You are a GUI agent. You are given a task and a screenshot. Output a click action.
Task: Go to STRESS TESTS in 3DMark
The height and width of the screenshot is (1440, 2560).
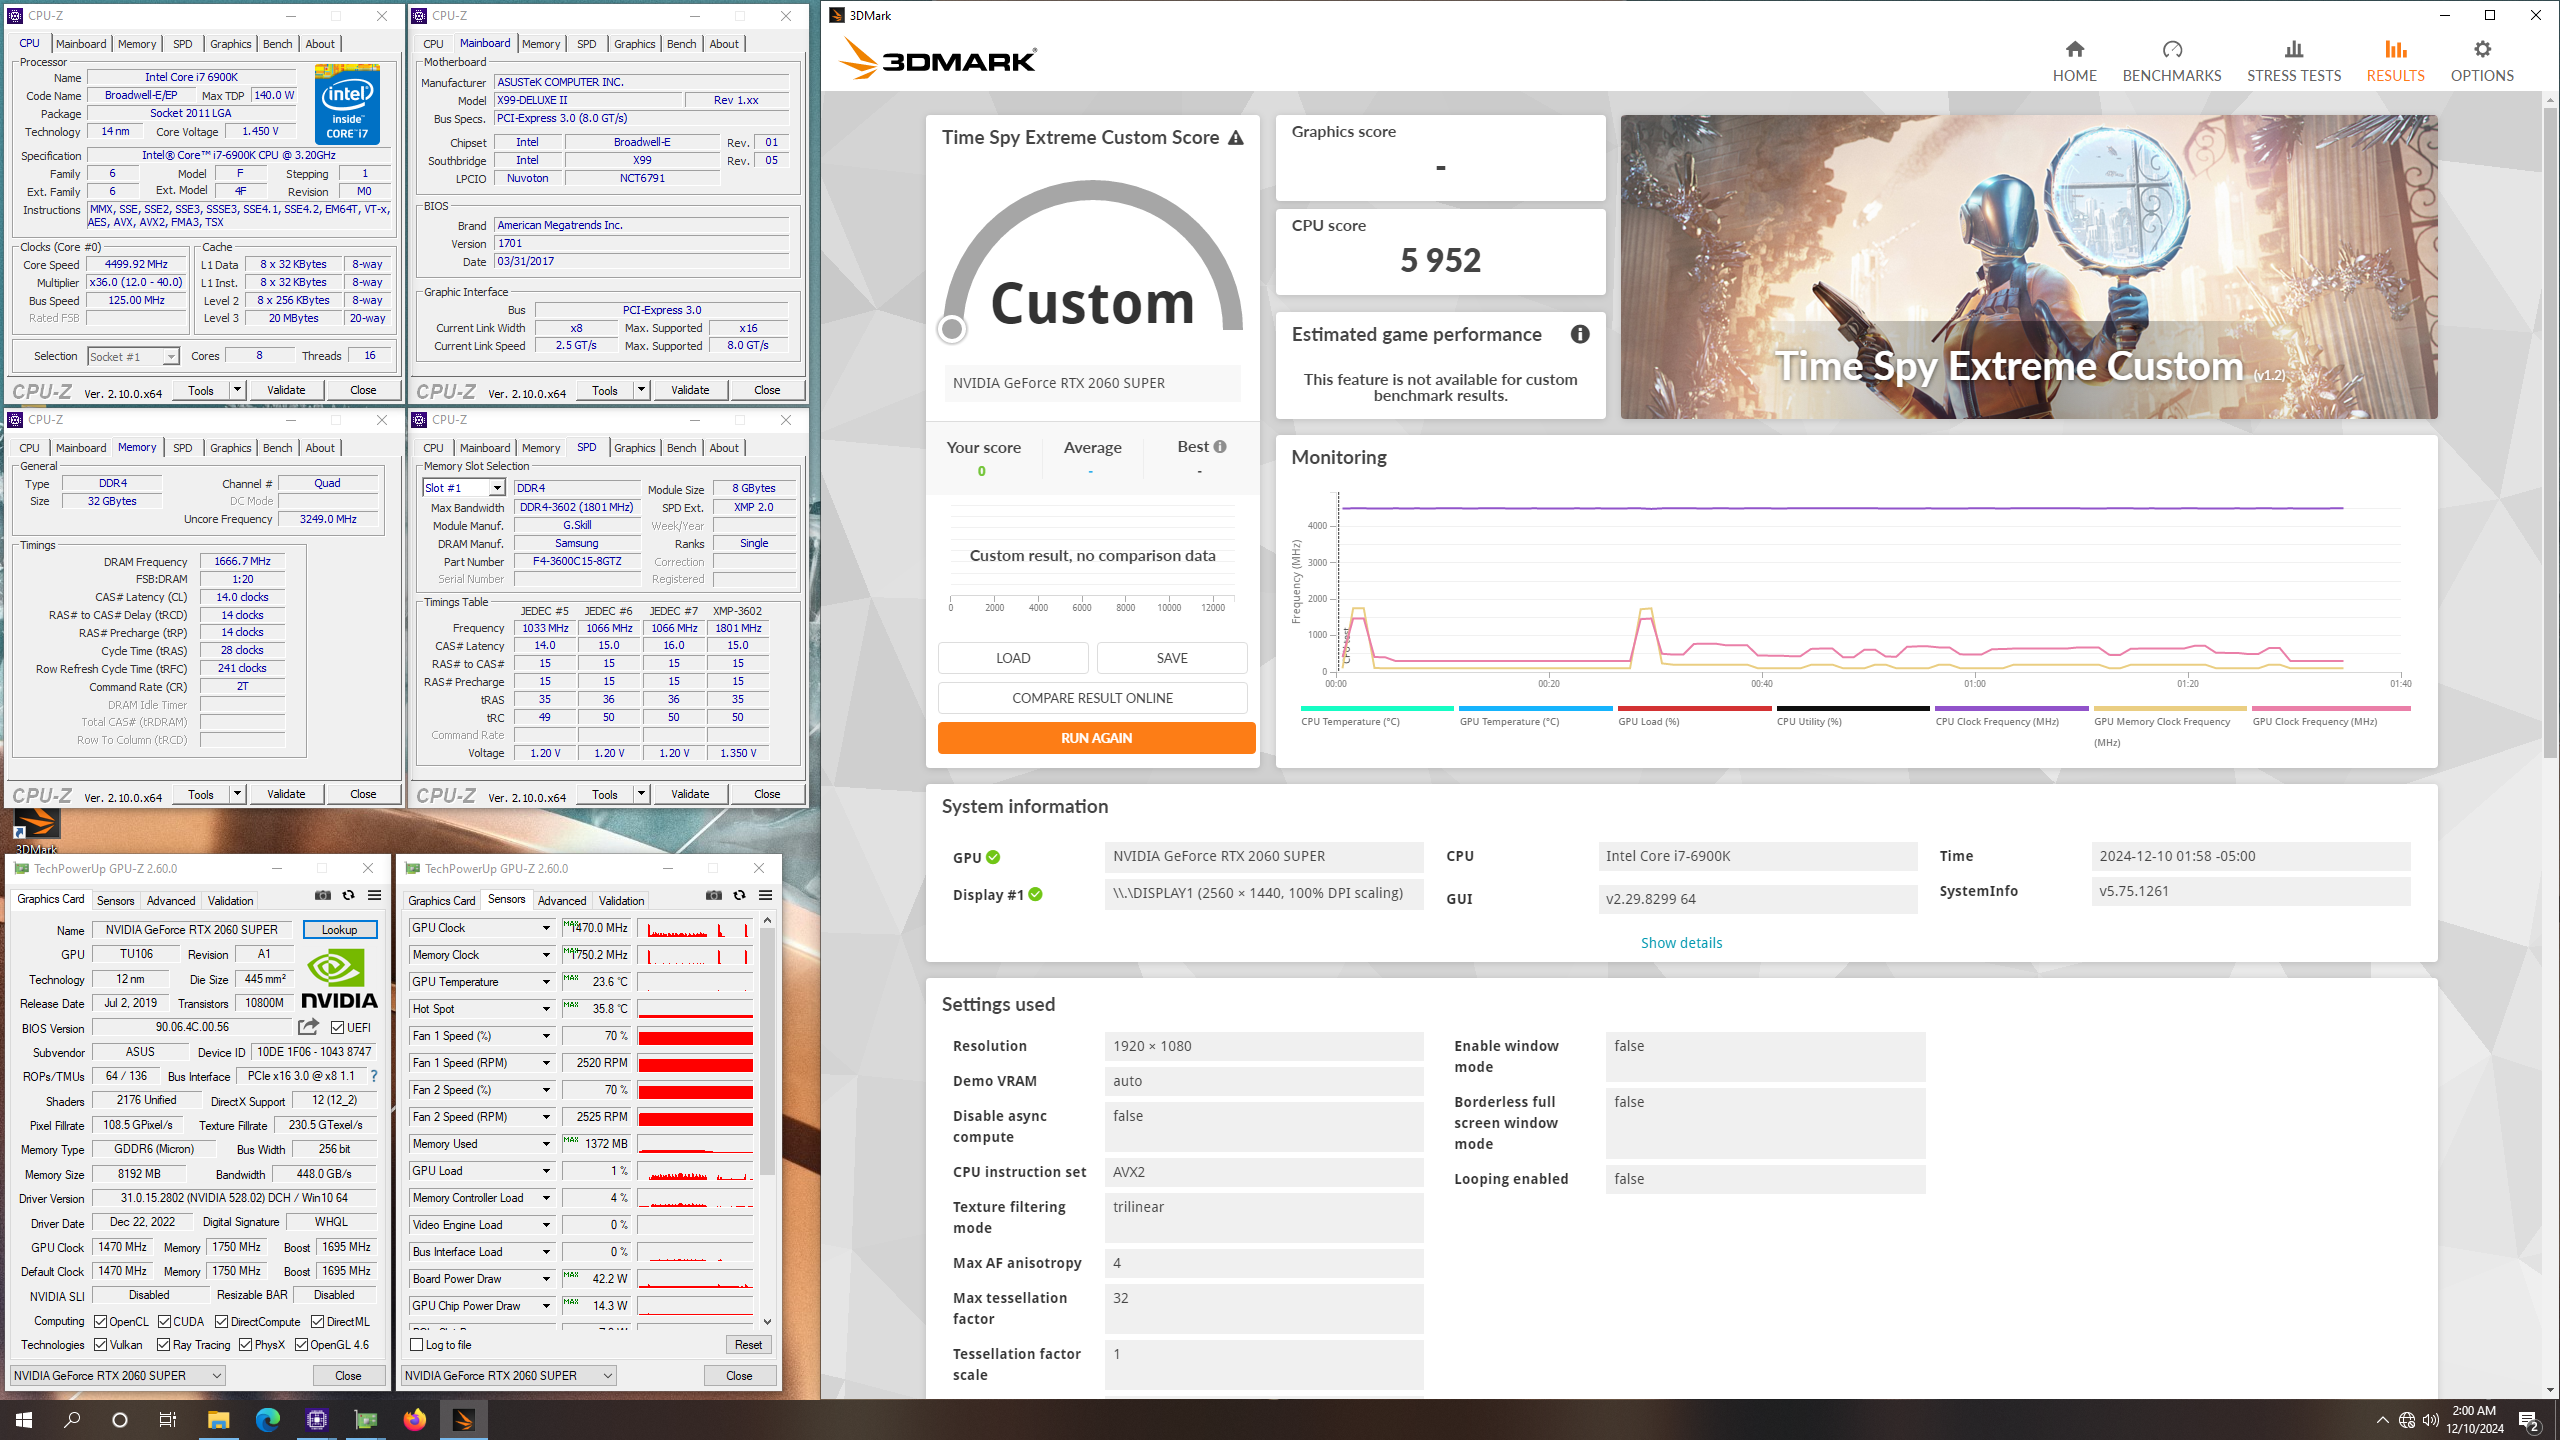(2293, 61)
